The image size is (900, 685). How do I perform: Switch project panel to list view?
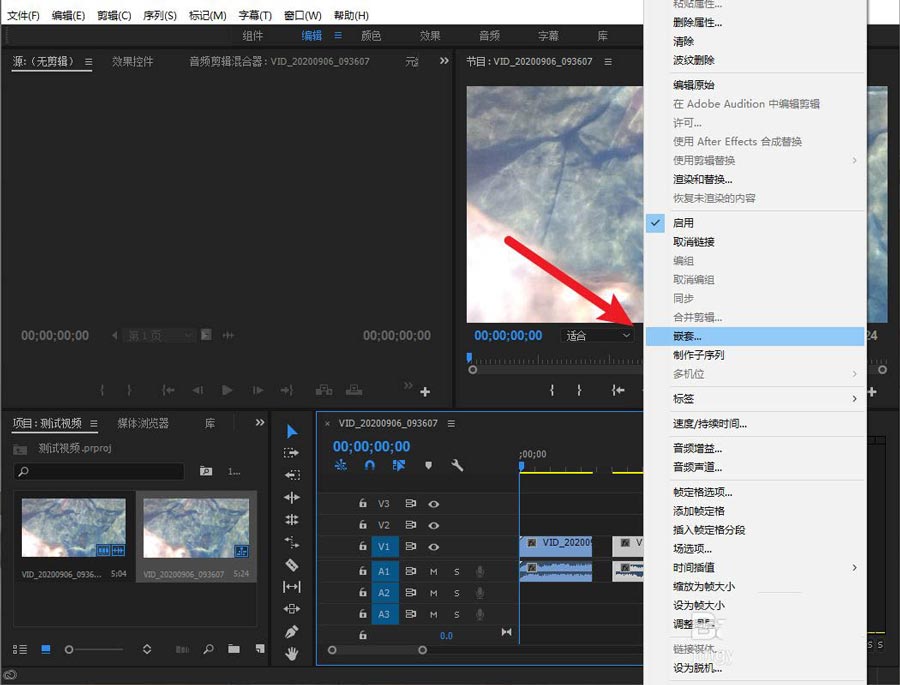pos(21,649)
